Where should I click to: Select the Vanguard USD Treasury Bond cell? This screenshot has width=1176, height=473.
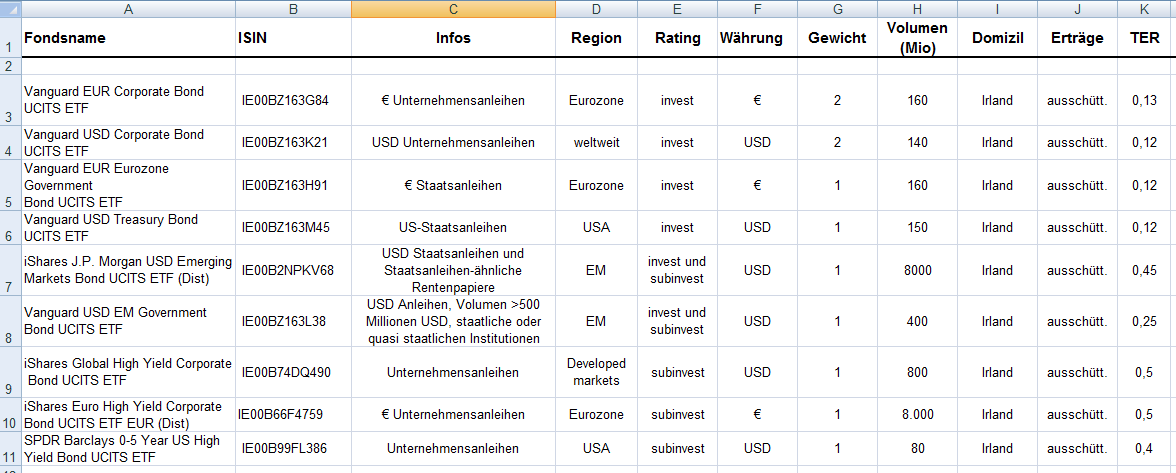pyautogui.click(x=128, y=227)
